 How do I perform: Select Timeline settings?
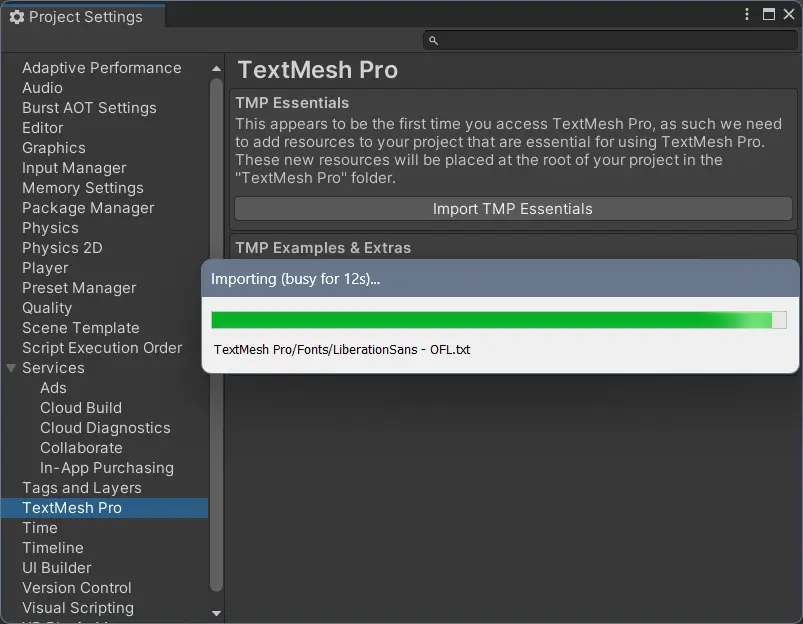click(52, 547)
